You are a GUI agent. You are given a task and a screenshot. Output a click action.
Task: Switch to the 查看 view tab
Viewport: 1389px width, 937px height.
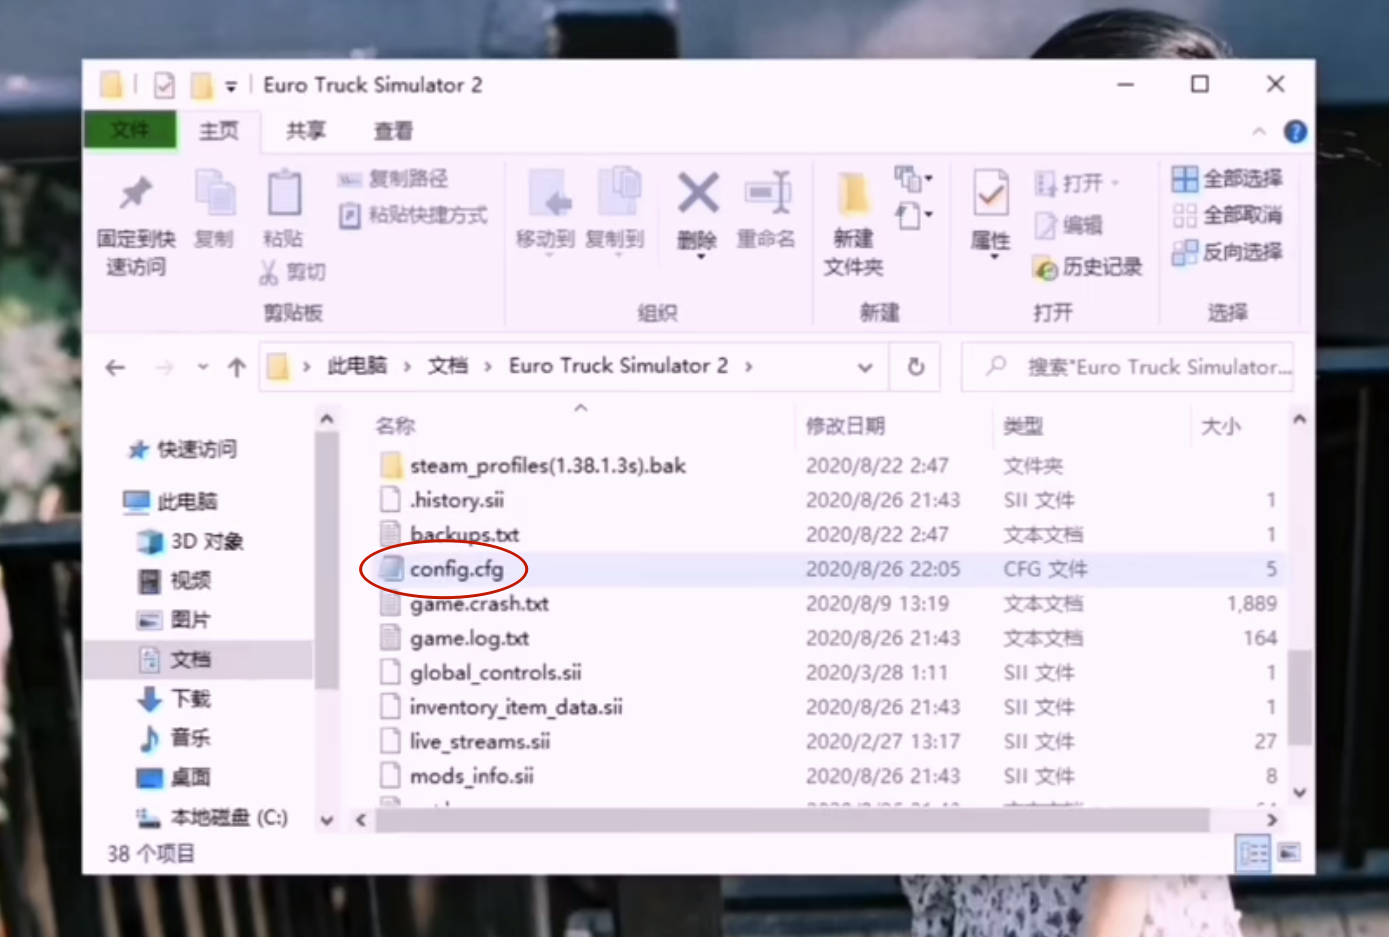pyautogui.click(x=393, y=131)
